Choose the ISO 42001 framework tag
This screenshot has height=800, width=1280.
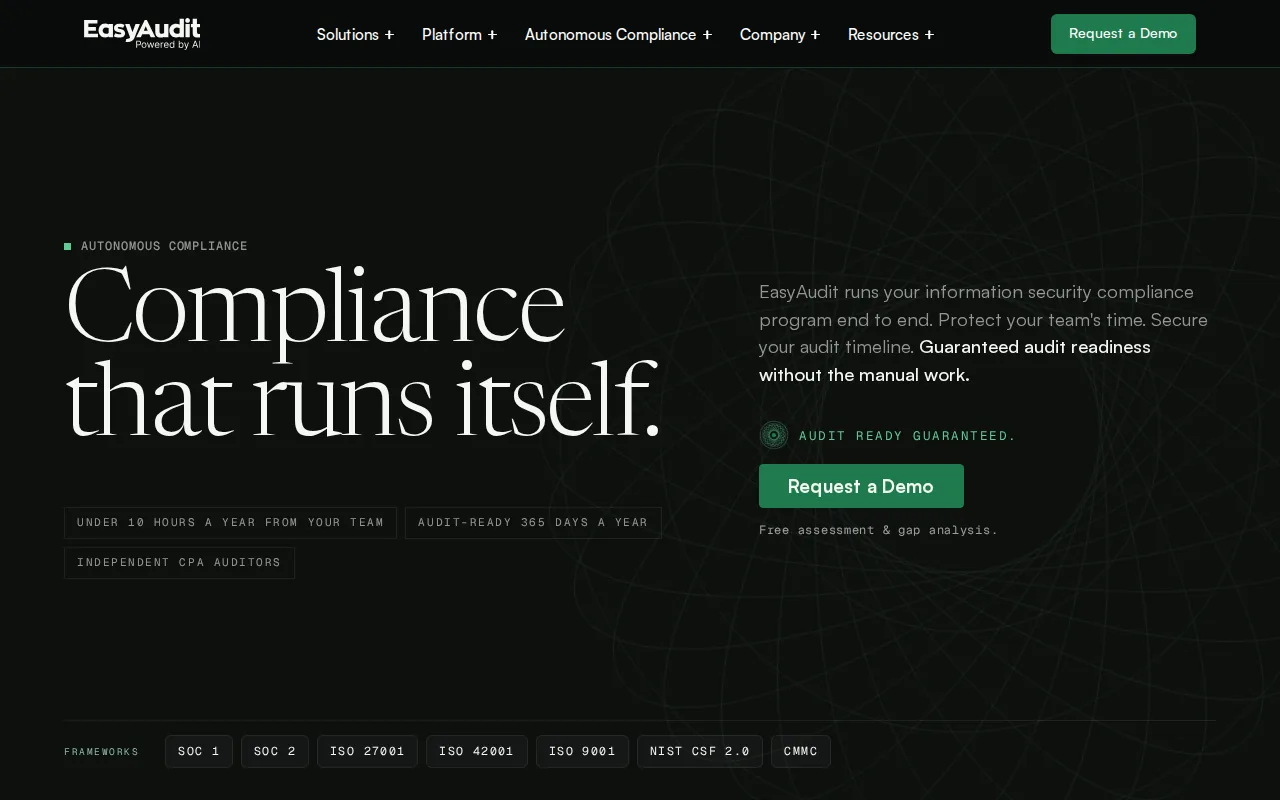click(x=477, y=751)
